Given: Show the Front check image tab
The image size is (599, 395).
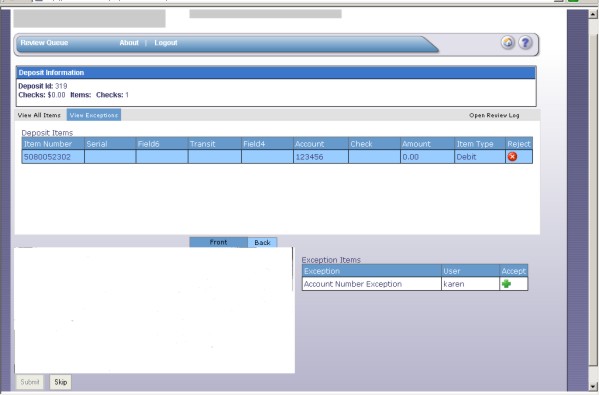Looking at the screenshot, I should (x=218, y=242).
